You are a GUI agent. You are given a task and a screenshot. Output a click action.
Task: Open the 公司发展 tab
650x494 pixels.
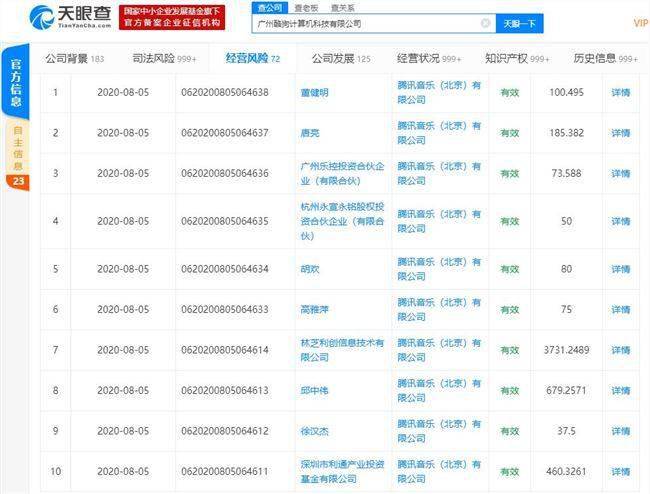[341, 58]
